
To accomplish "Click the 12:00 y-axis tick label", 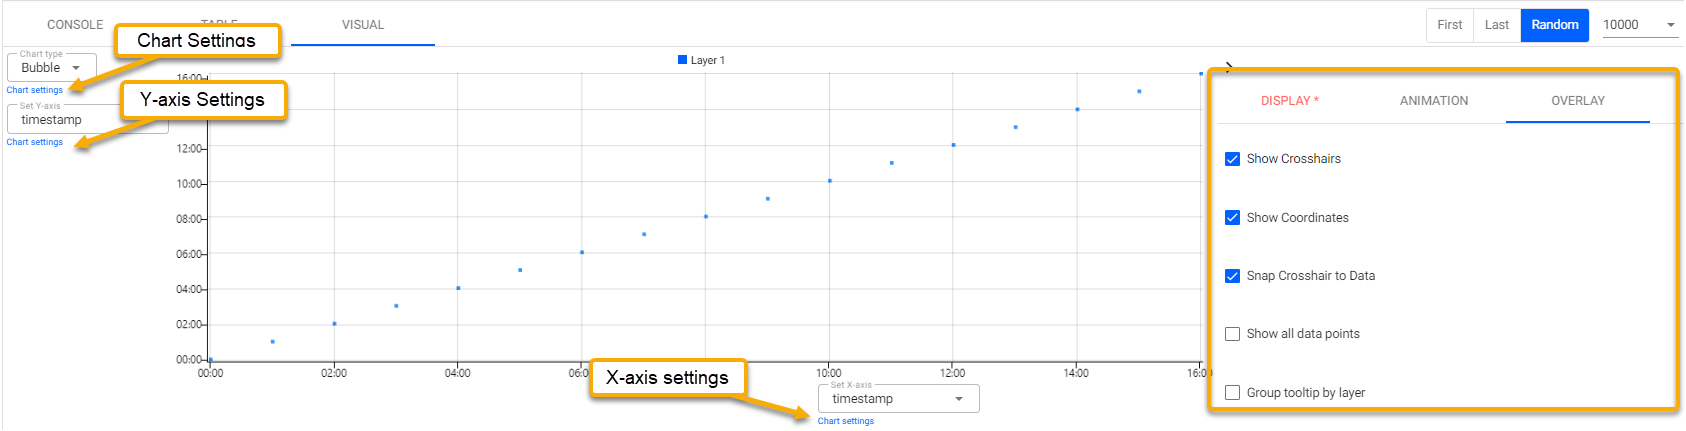I will [190, 149].
